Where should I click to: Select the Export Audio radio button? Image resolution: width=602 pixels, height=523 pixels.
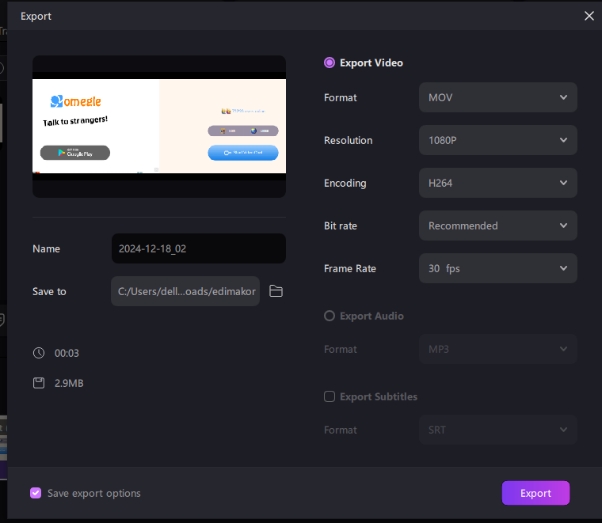coord(329,316)
